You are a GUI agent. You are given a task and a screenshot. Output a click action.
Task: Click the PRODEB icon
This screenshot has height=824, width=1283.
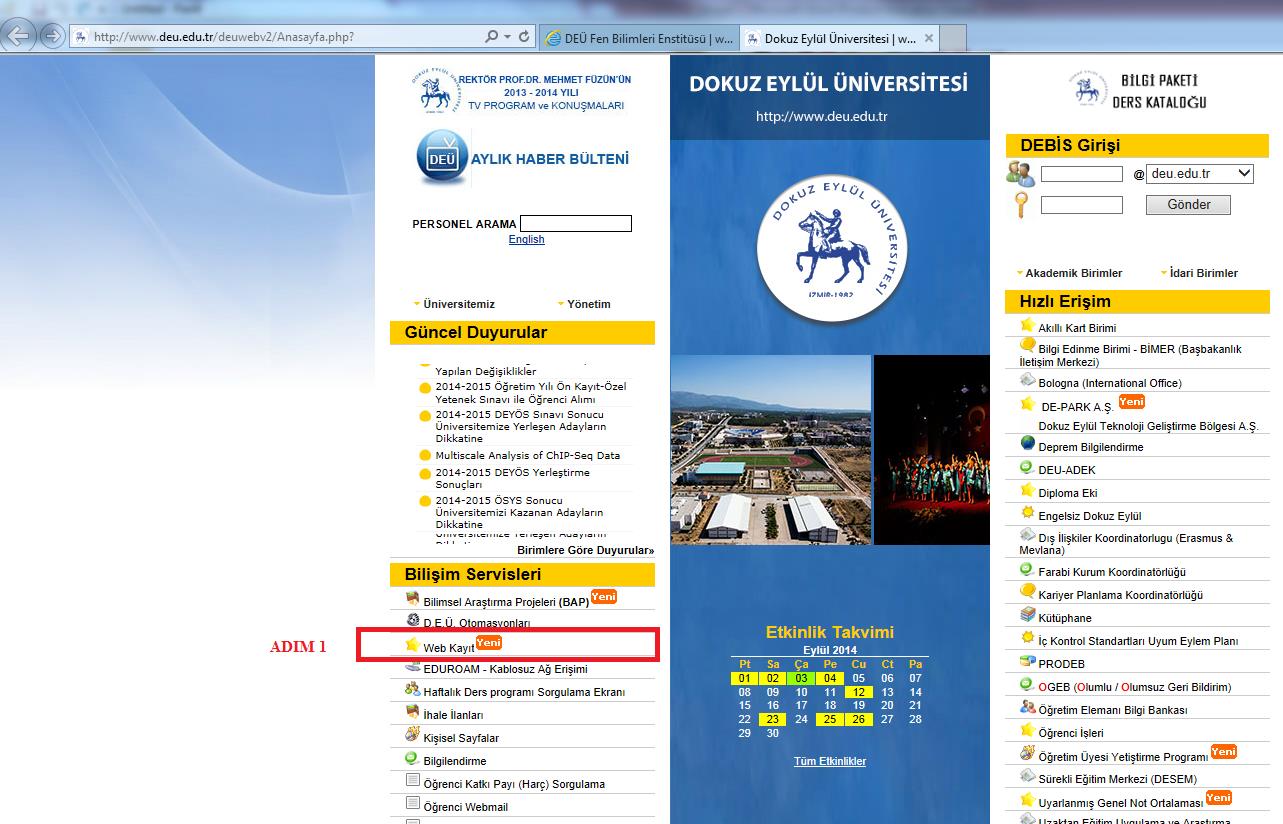coord(1027,661)
